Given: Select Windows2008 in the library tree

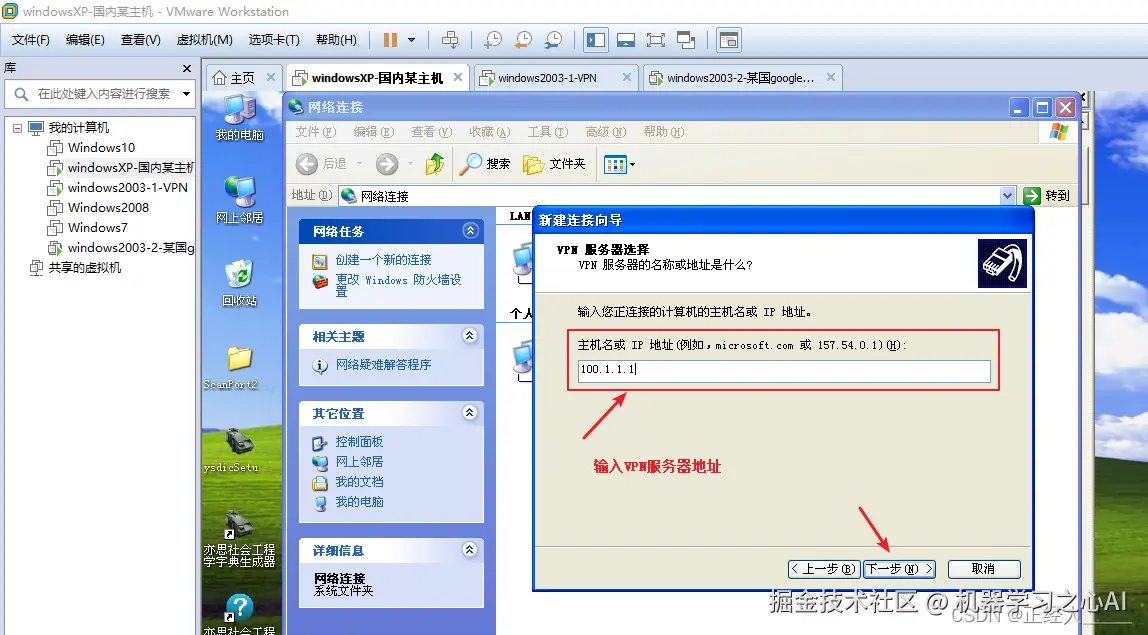Looking at the screenshot, I should (x=108, y=207).
